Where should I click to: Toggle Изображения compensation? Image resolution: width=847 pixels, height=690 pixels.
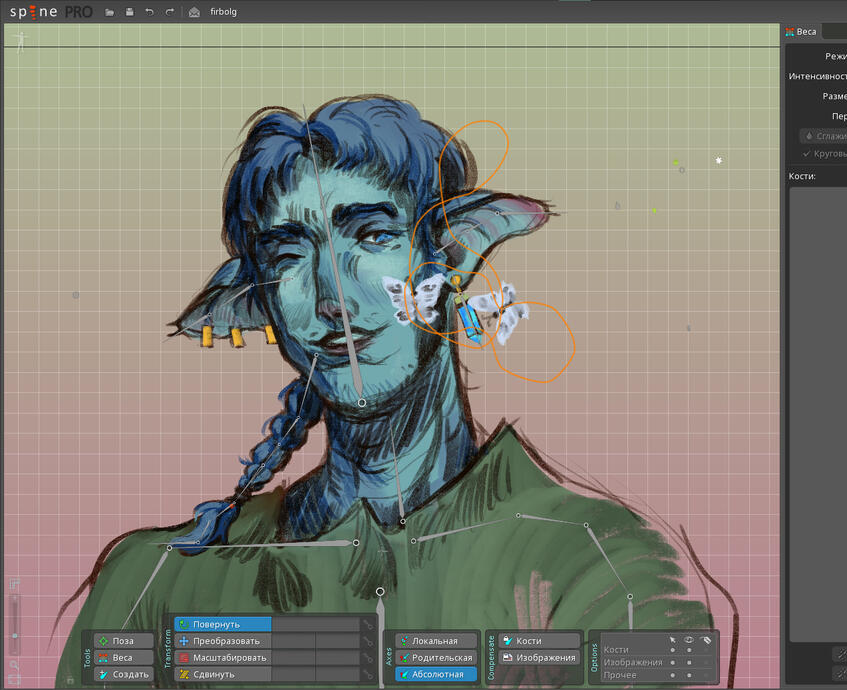click(539, 658)
